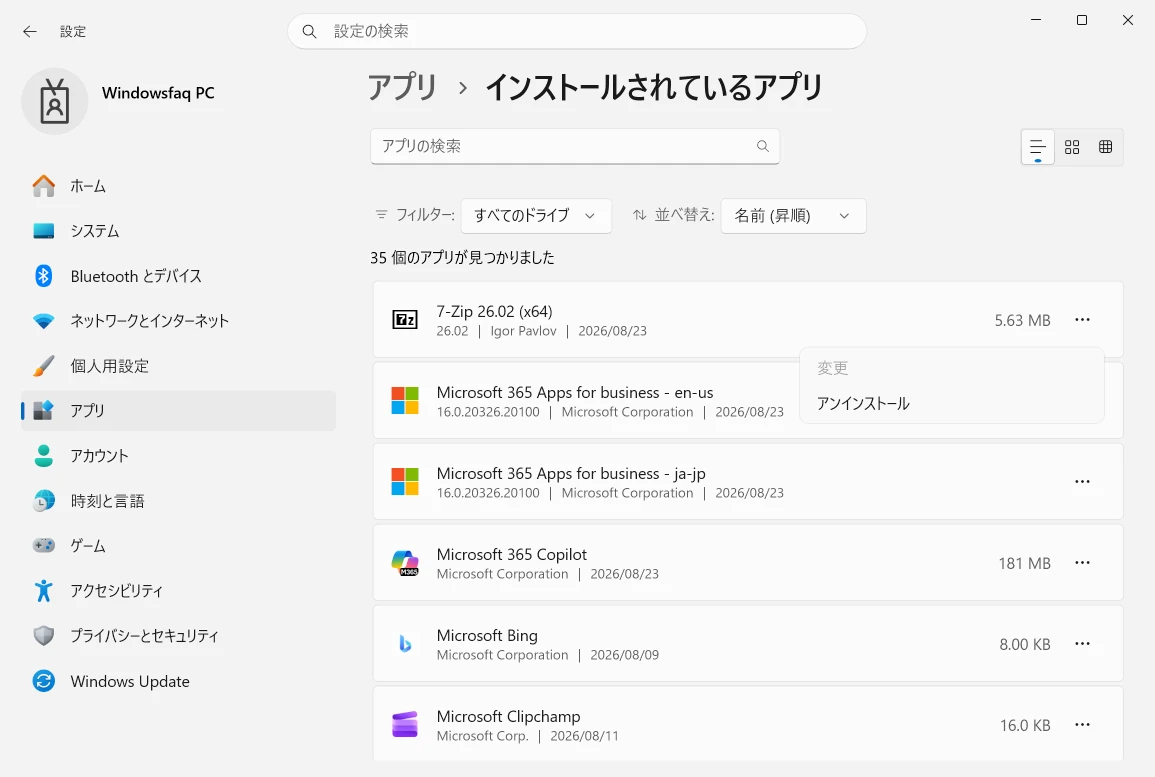The height and width of the screenshot is (777, 1155).
Task: Click the Microsoft Clipchamp app icon
Action: 405,725
